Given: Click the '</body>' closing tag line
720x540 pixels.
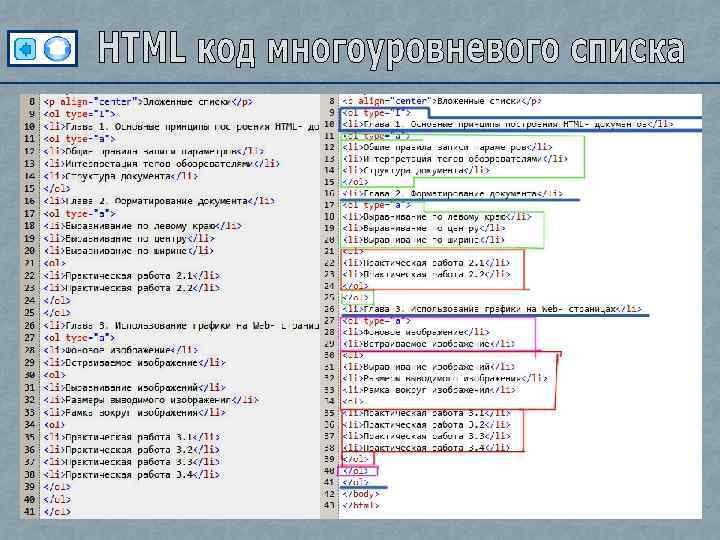Looking at the screenshot, I should pos(360,494).
